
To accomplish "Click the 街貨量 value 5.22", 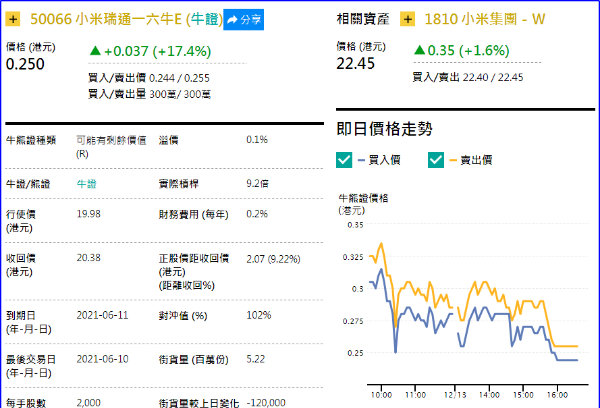I will tap(256, 359).
